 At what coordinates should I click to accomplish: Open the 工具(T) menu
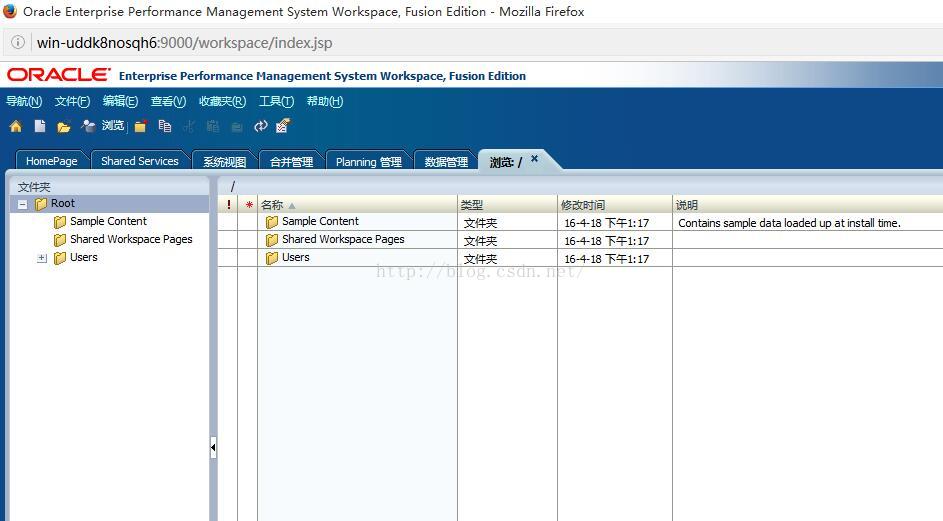coord(276,101)
